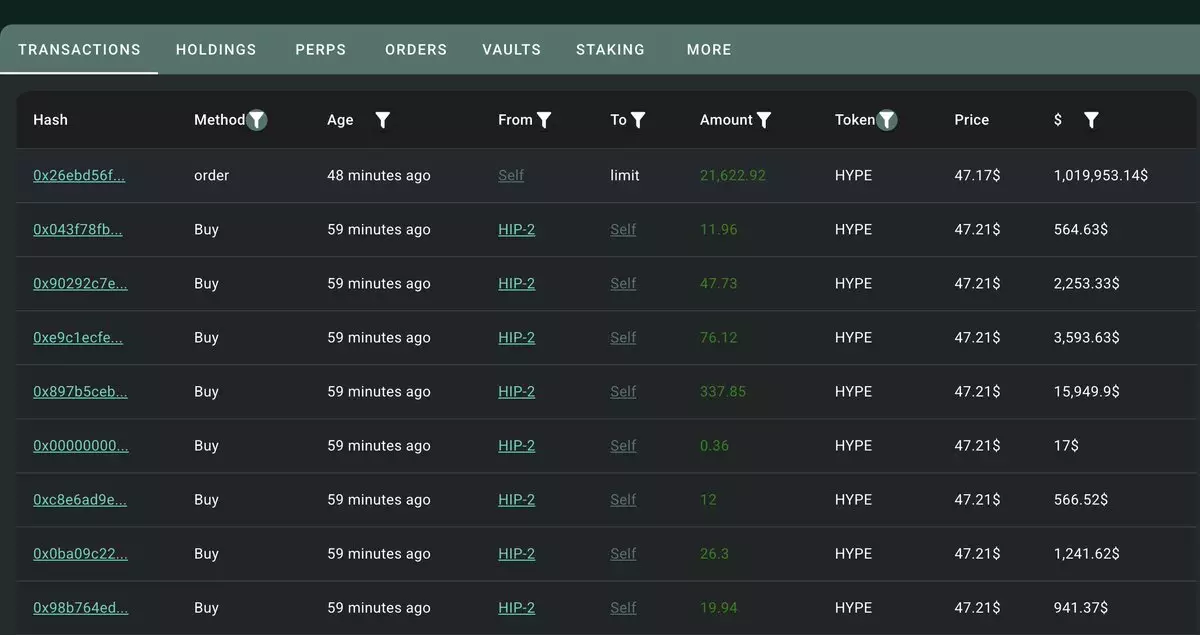Open the From column filter icon
The image size is (1200, 635).
coord(544,120)
